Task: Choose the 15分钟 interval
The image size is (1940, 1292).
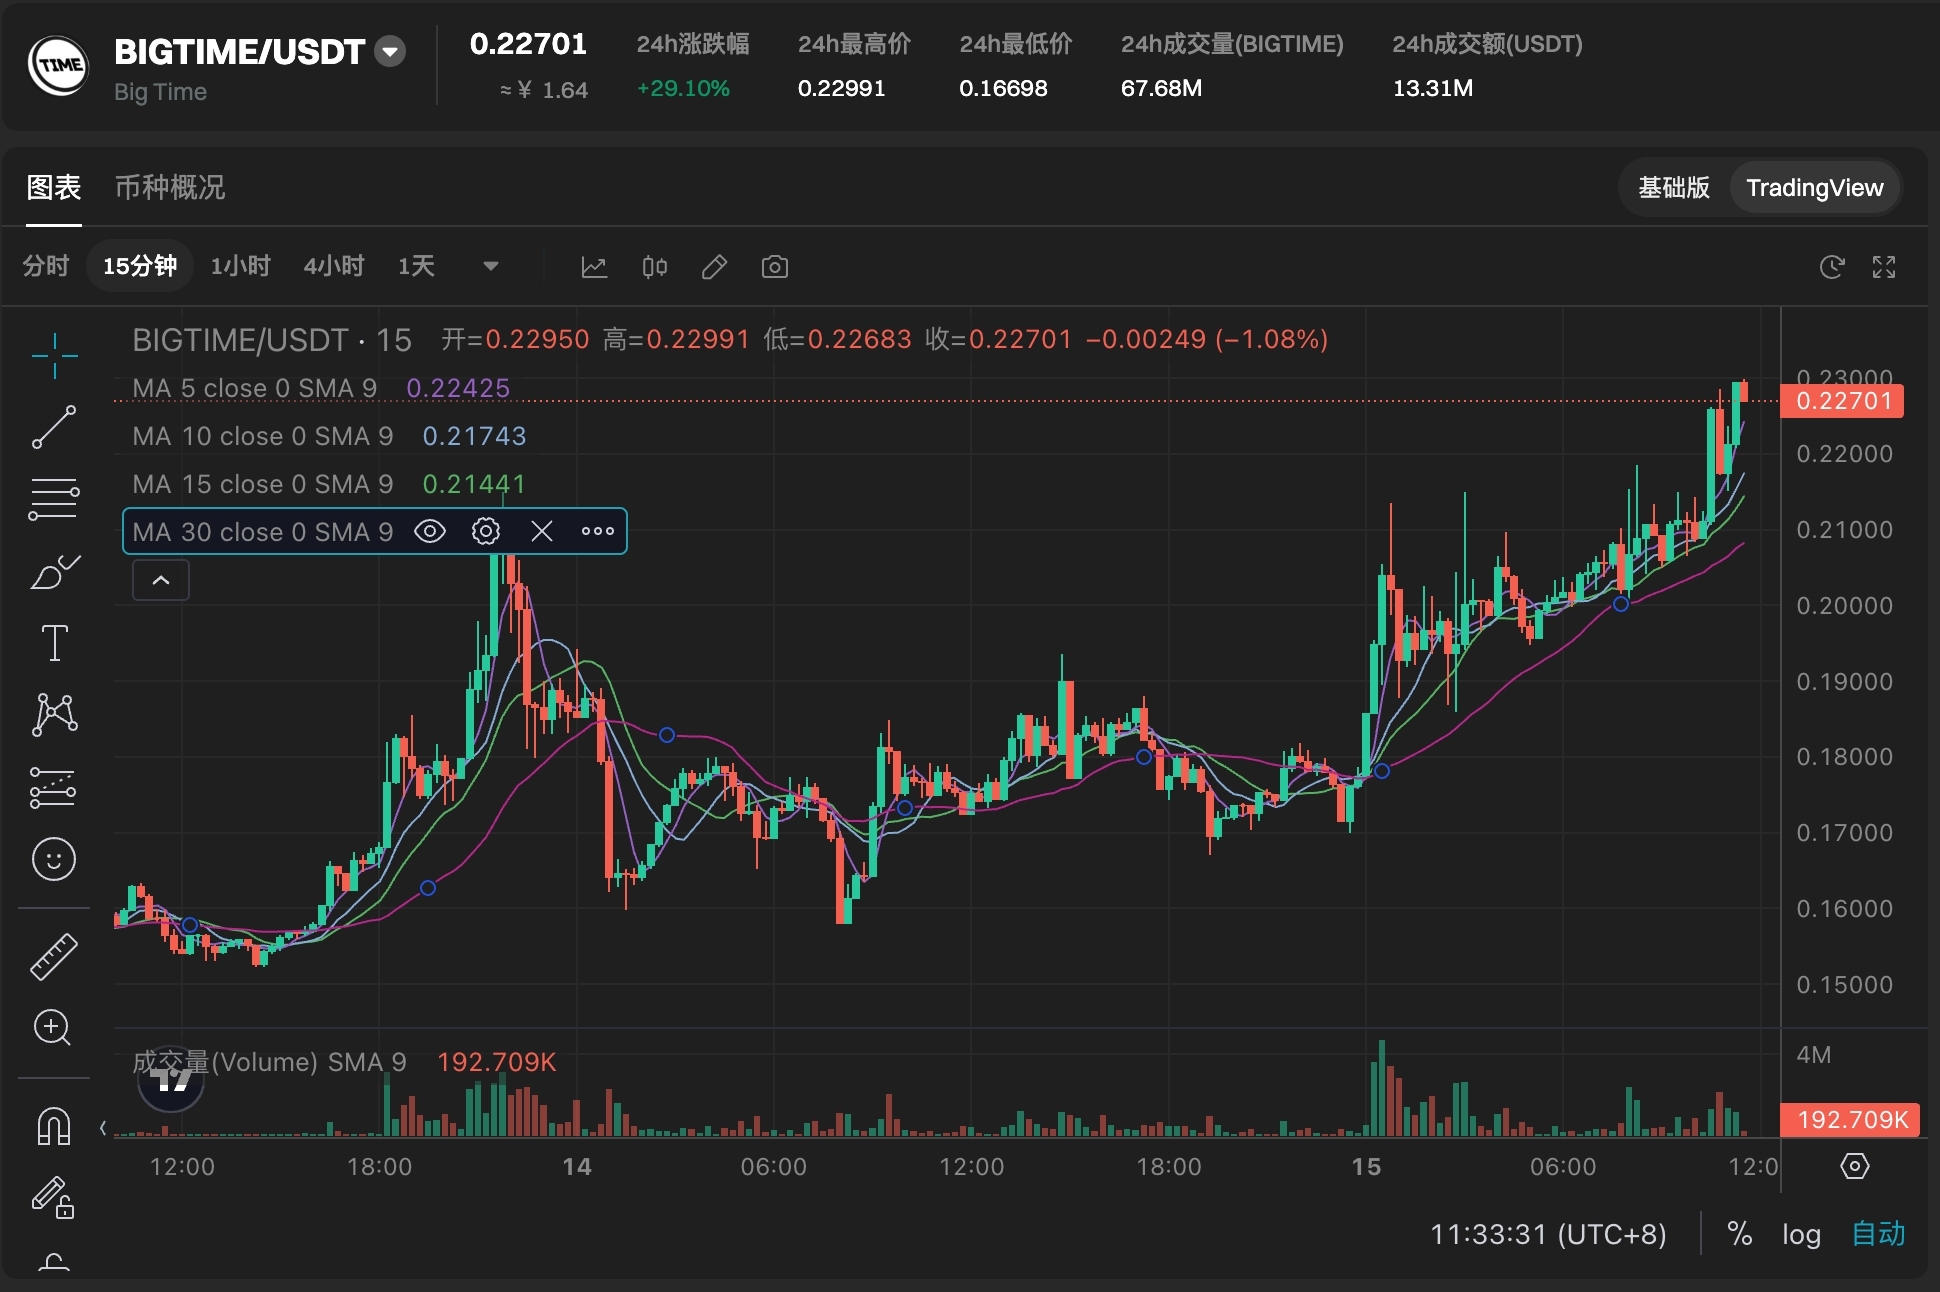Action: 140,266
